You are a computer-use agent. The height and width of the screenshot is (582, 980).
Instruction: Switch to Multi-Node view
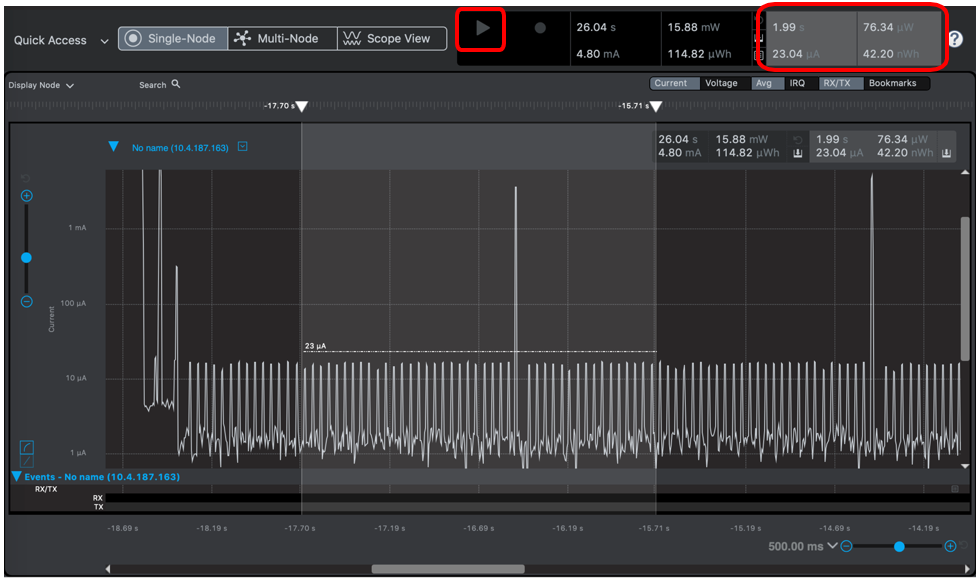(282, 39)
